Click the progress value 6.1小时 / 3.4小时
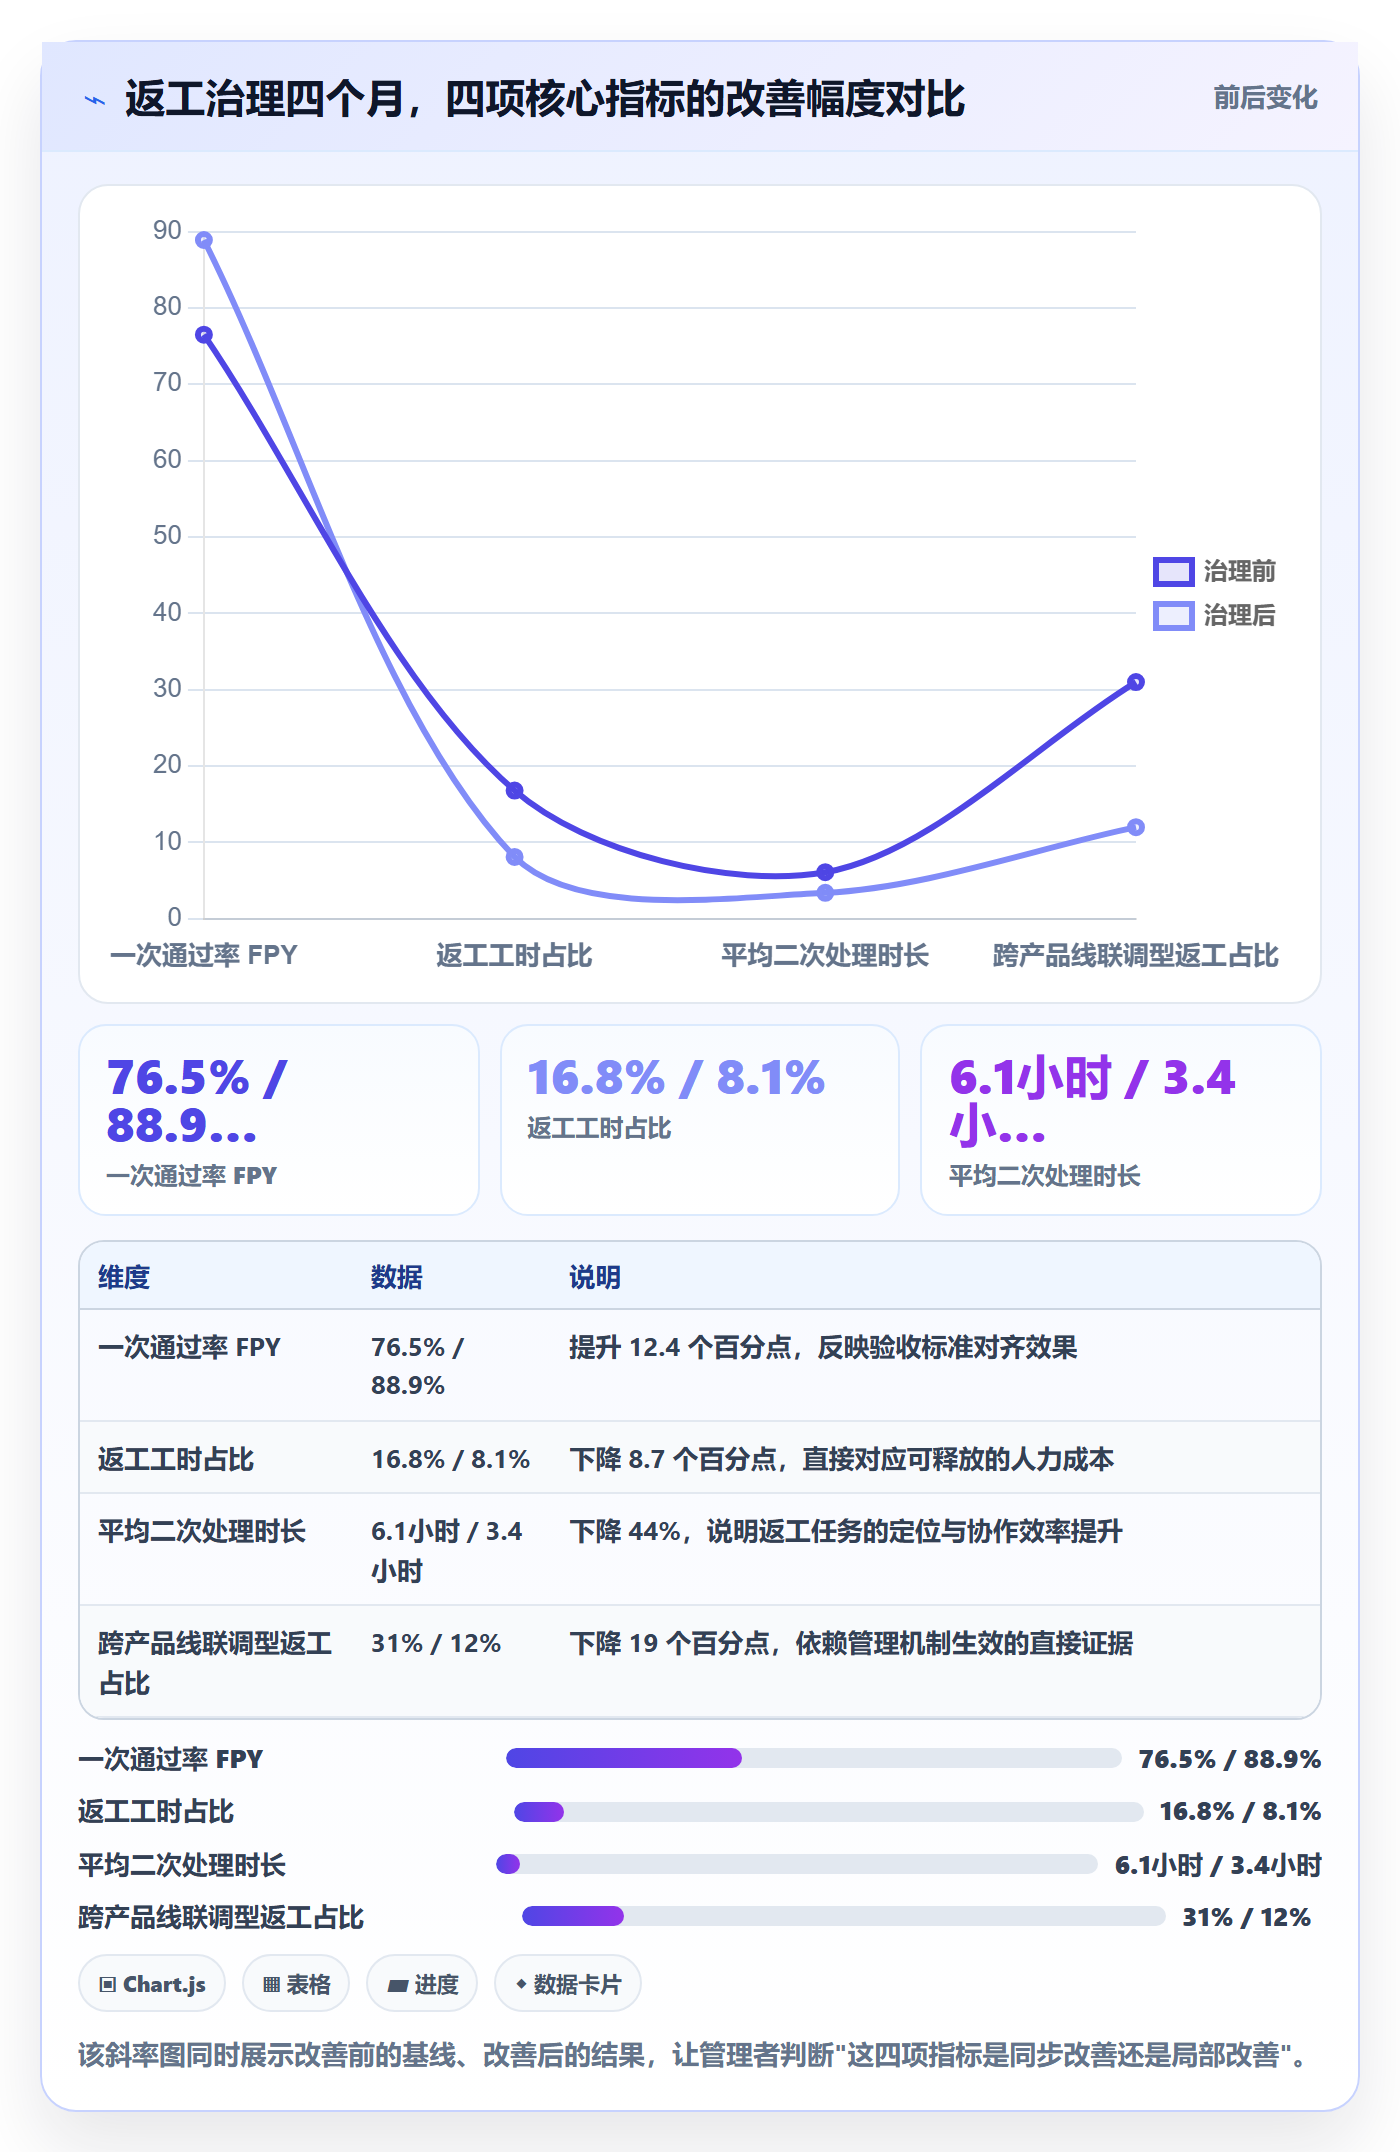Image resolution: width=1400 pixels, height=2152 pixels. [1218, 1865]
